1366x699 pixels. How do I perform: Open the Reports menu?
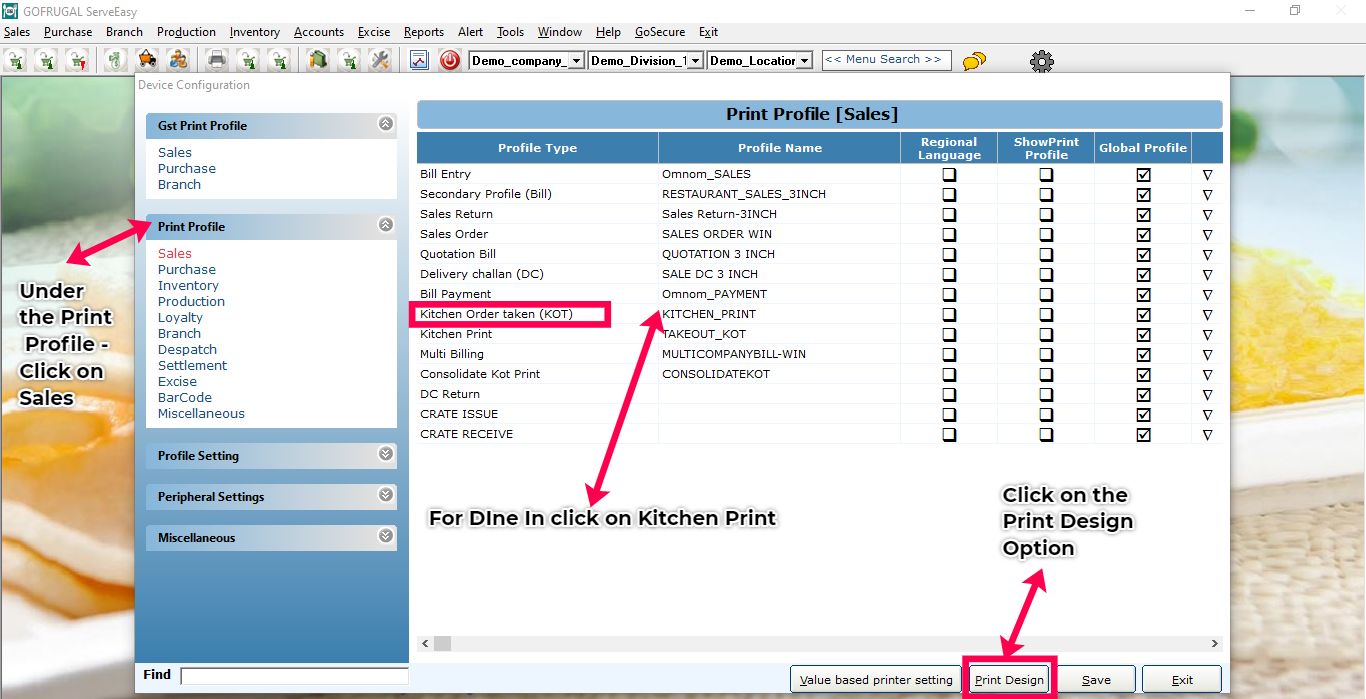tap(424, 32)
